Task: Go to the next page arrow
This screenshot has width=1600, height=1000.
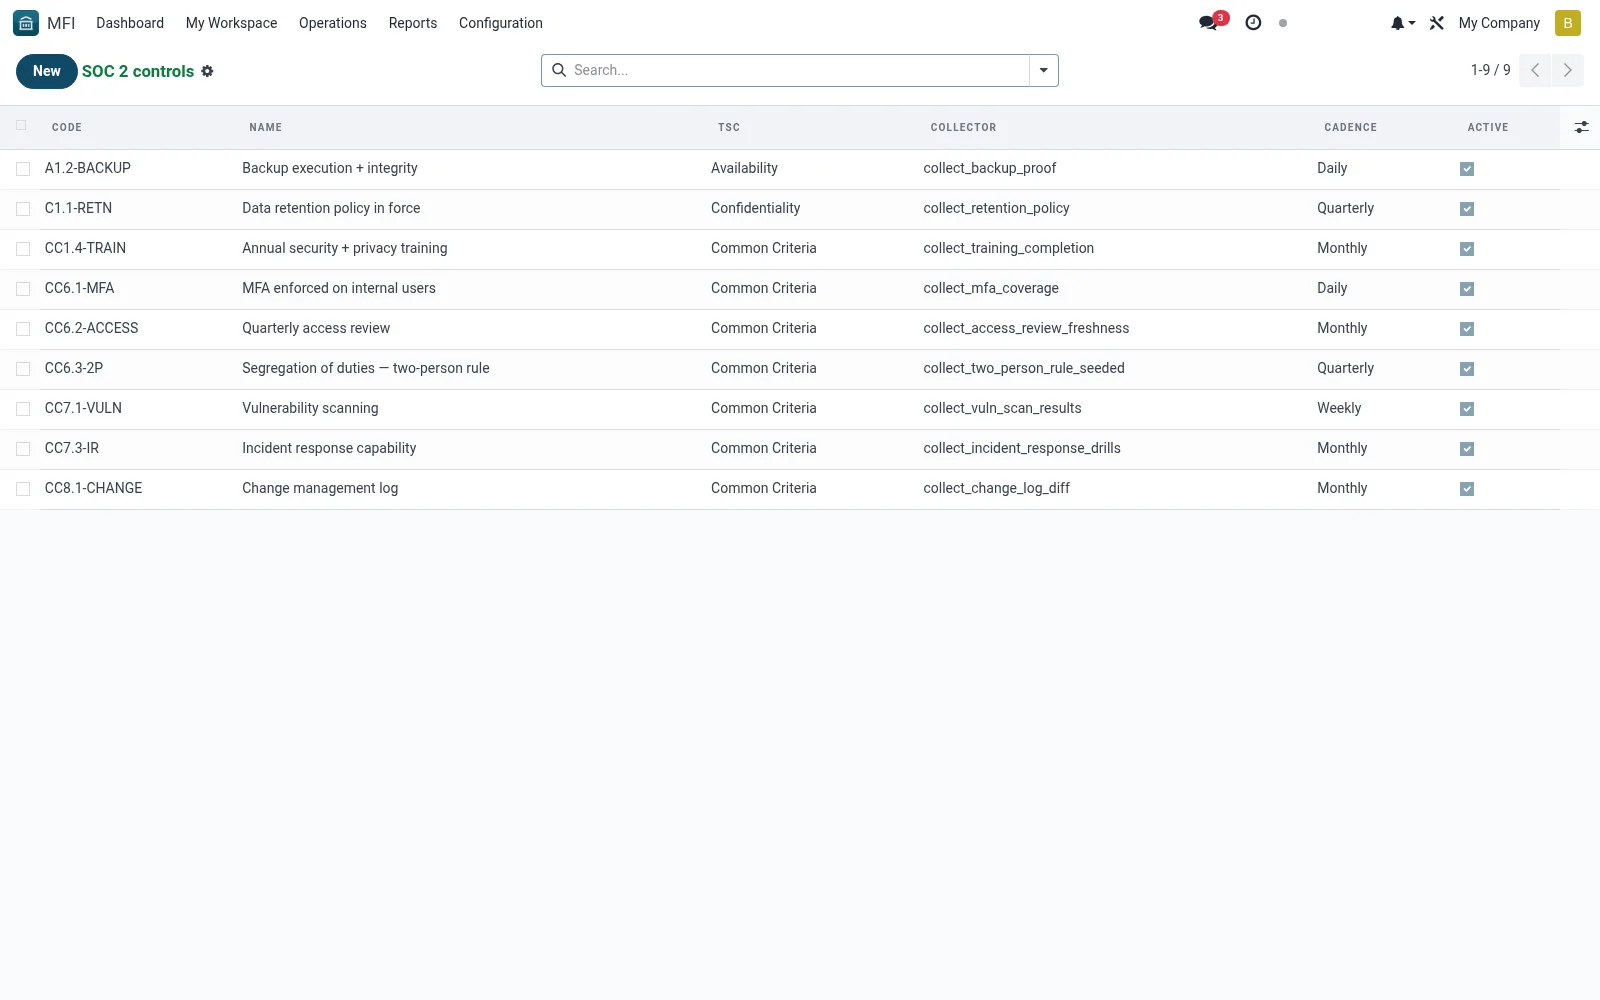Action: click(x=1567, y=70)
